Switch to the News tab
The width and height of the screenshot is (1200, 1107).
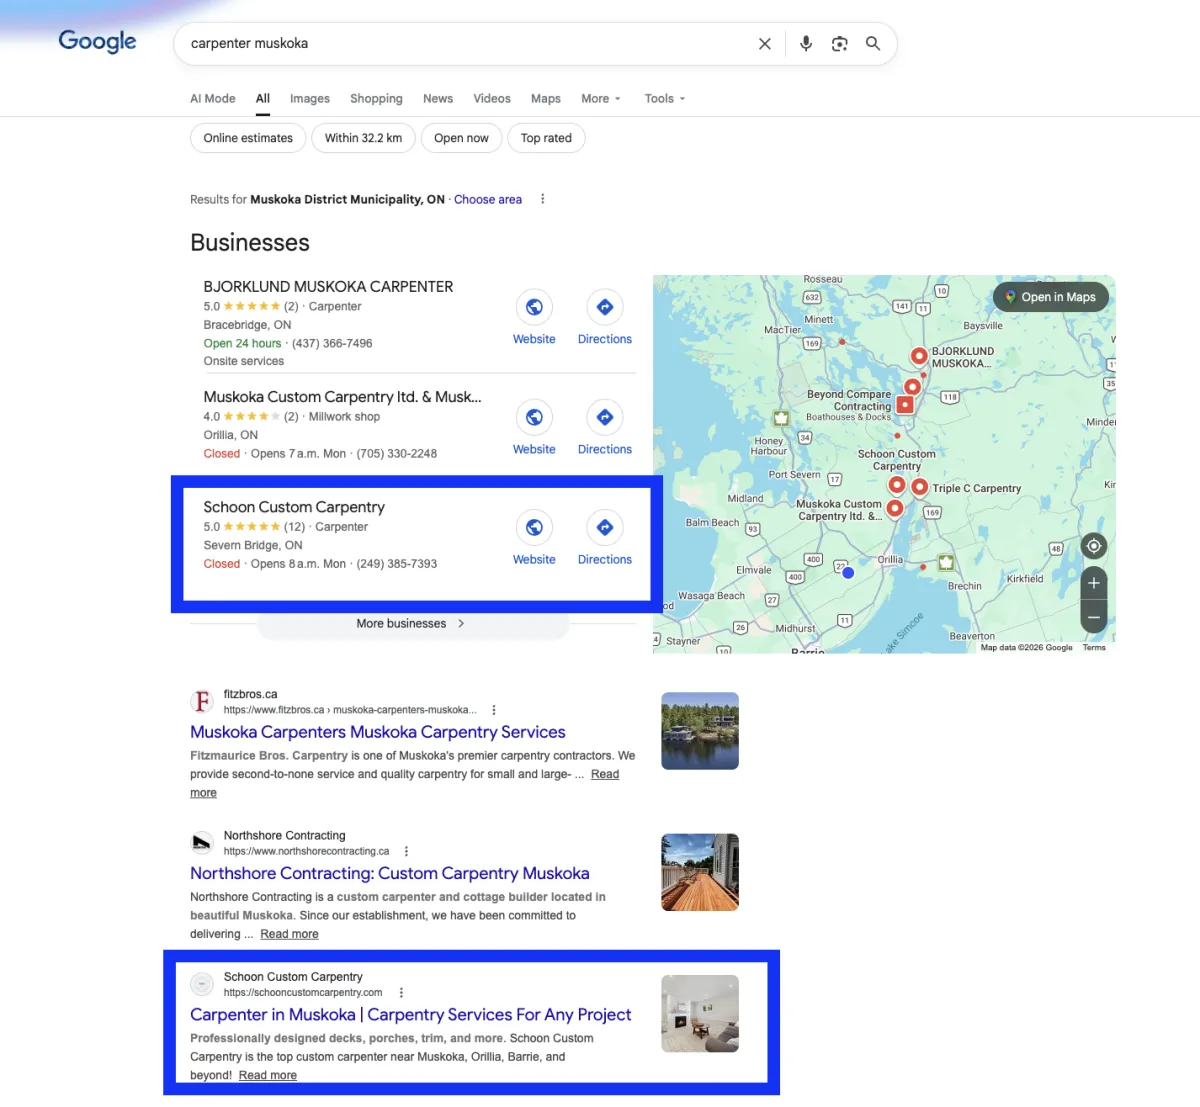pos(438,99)
